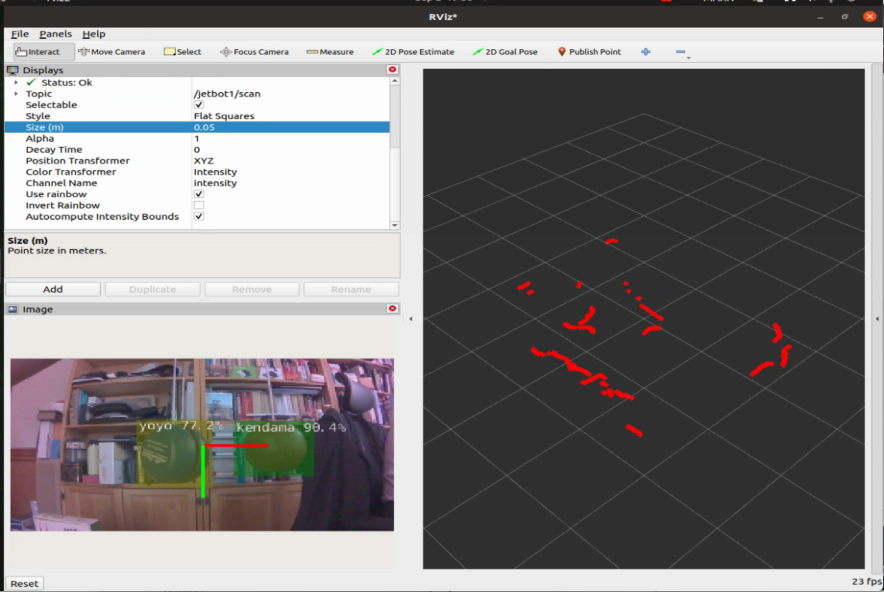
Task: Click the blue minus remove-tool icon
Action: [680, 52]
